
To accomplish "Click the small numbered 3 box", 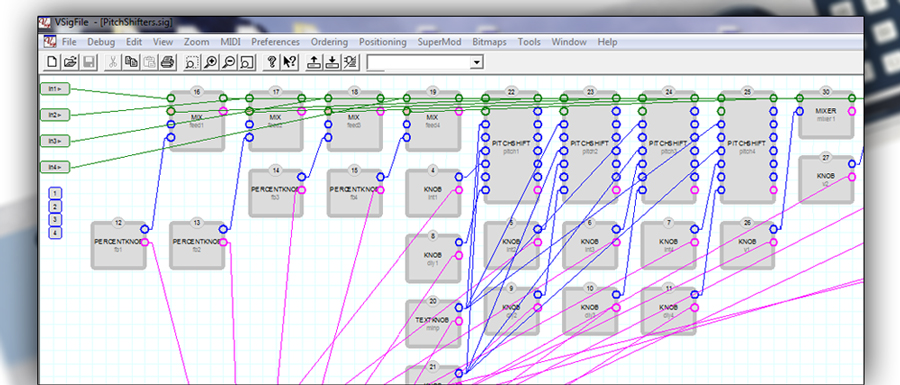I will [55, 220].
